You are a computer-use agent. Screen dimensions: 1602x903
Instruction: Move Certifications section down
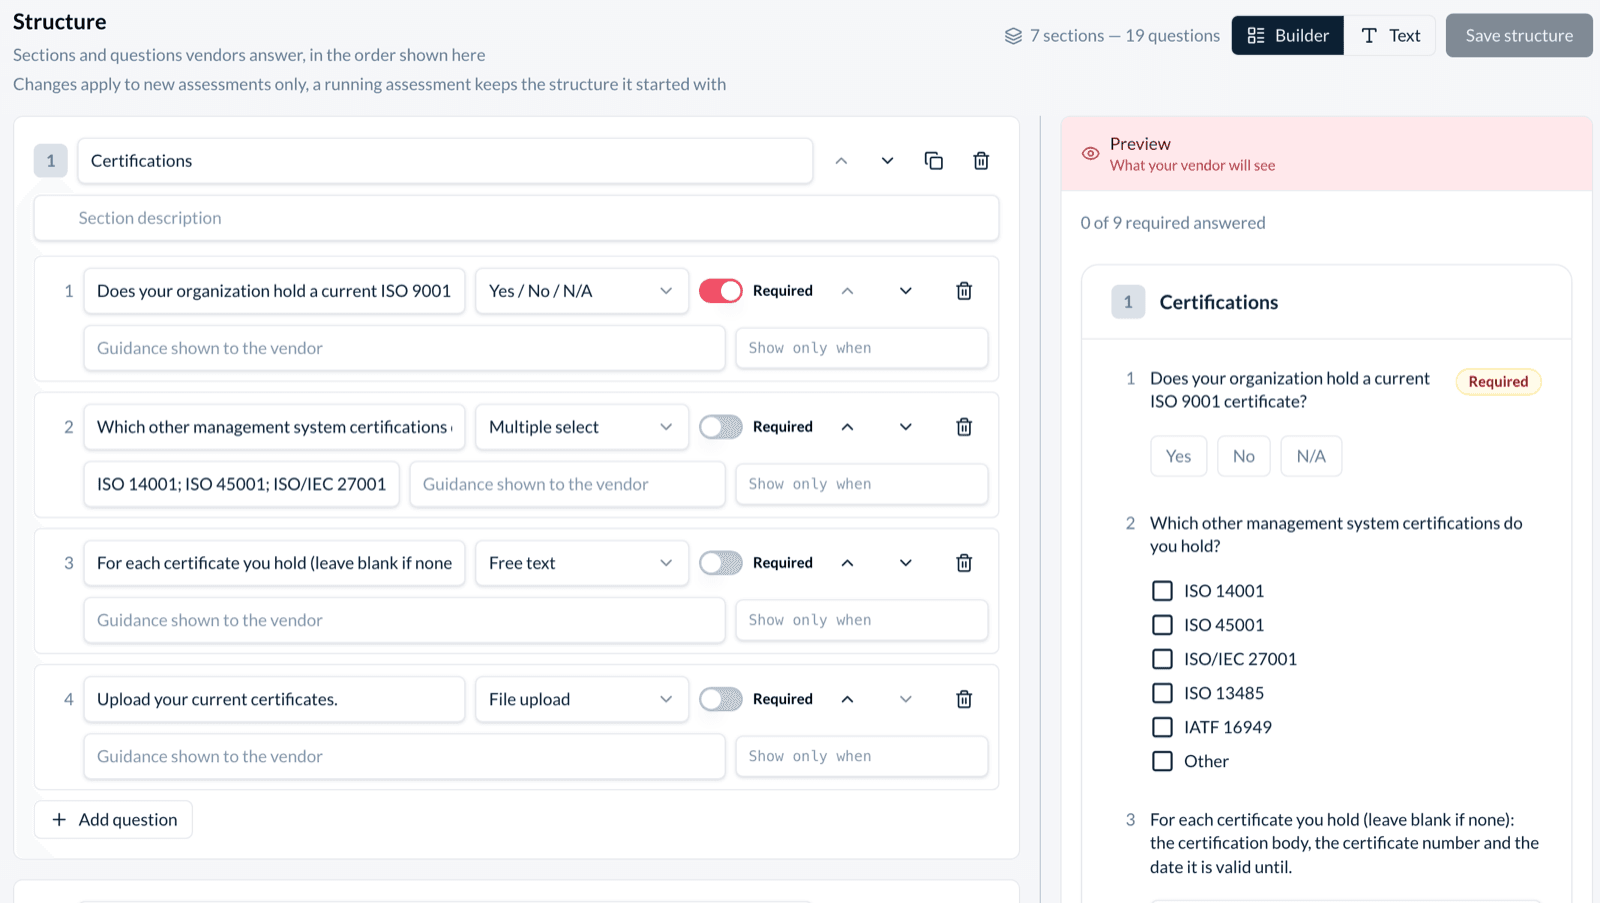click(887, 161)
